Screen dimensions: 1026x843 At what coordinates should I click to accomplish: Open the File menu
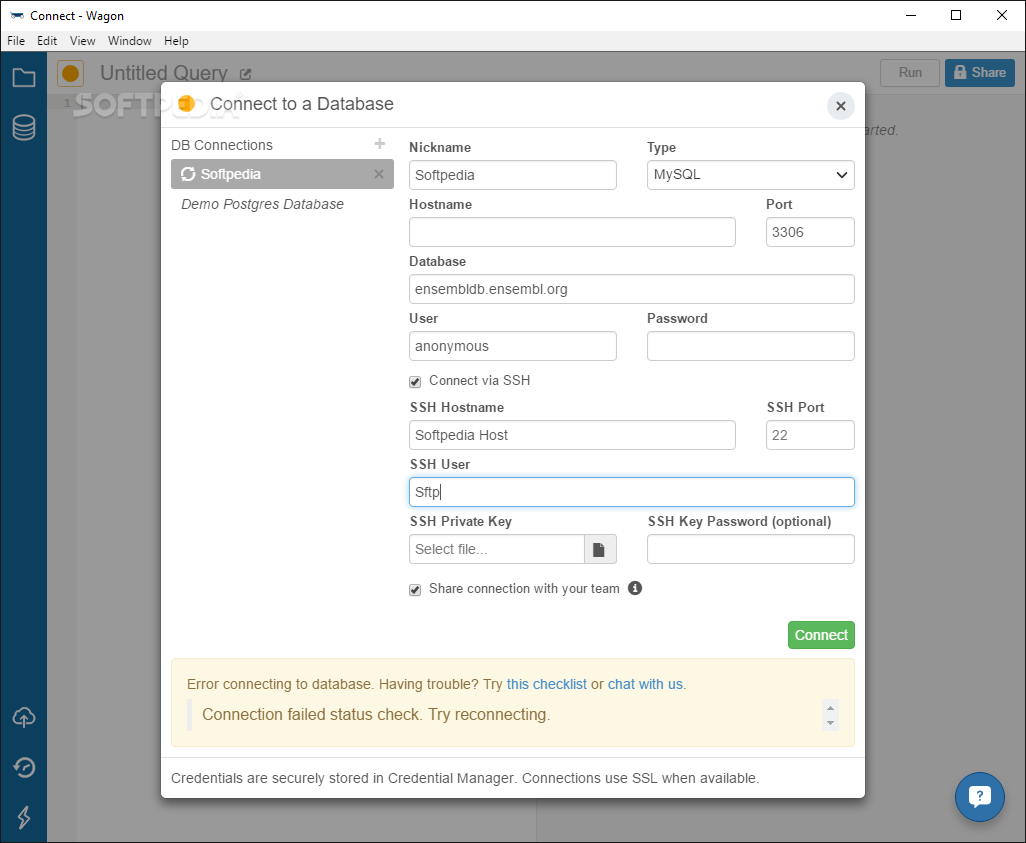coord(16,41)
